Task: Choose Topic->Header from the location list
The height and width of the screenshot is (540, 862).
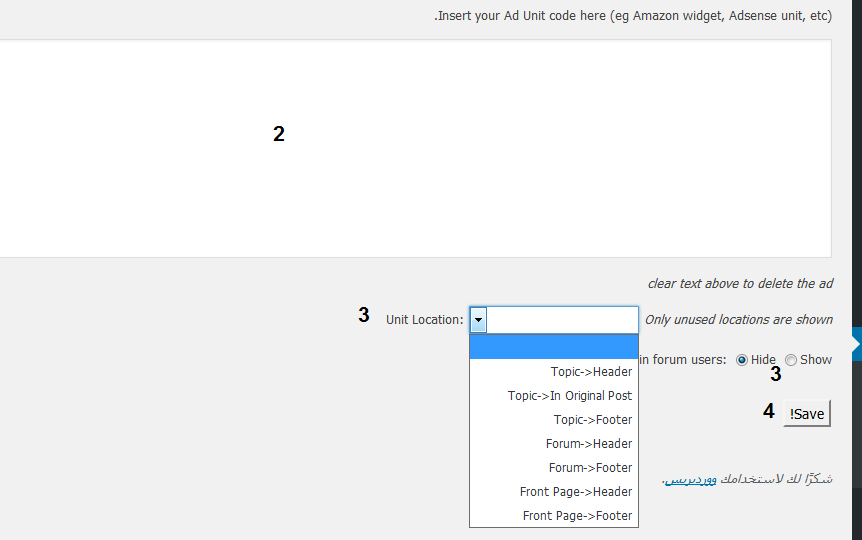Action: coord(591,372)
